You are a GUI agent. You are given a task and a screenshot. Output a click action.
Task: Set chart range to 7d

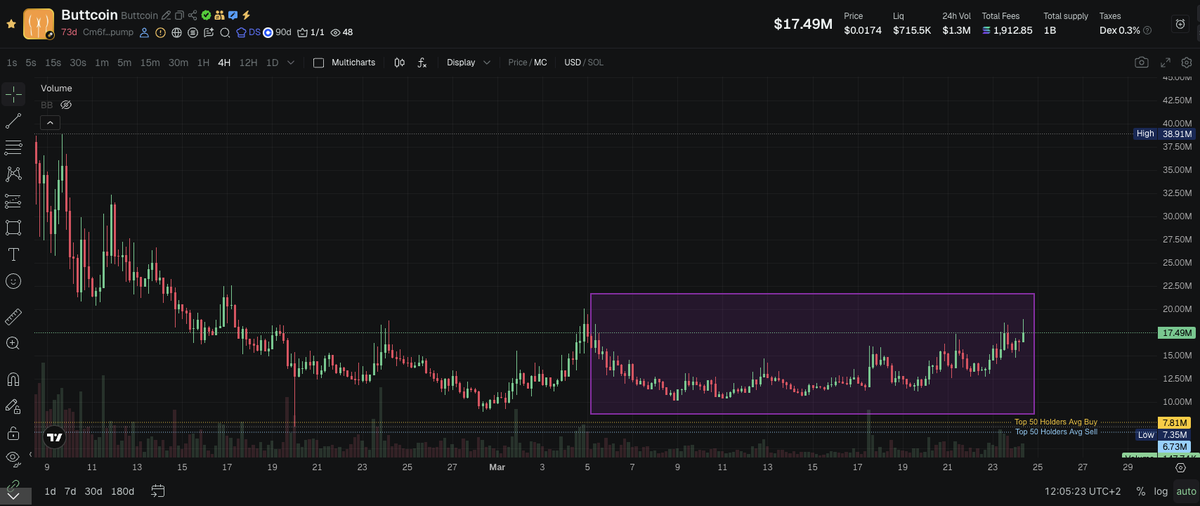[70, 491]
